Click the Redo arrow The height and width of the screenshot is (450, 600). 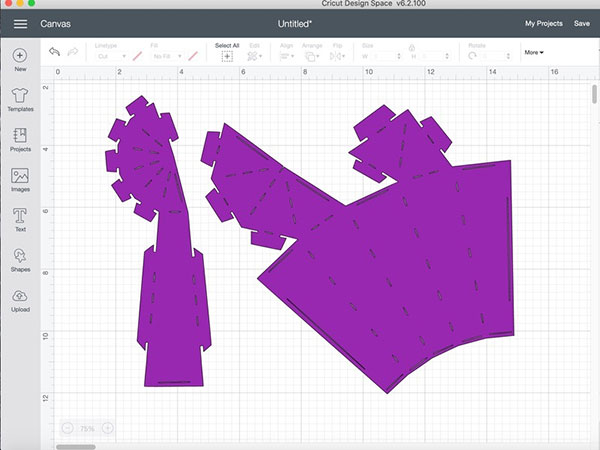(x=72, y=51)
